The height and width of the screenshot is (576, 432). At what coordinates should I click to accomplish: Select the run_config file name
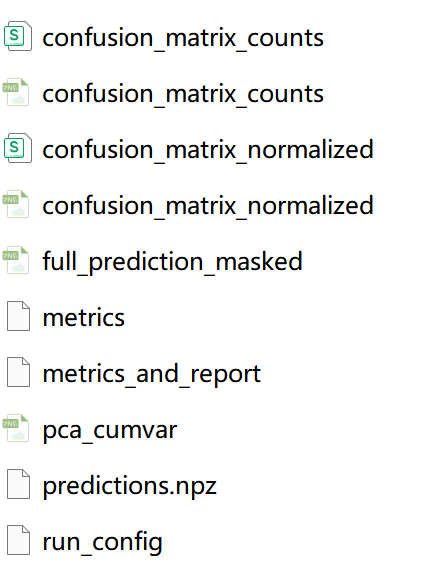coord(102,543)
